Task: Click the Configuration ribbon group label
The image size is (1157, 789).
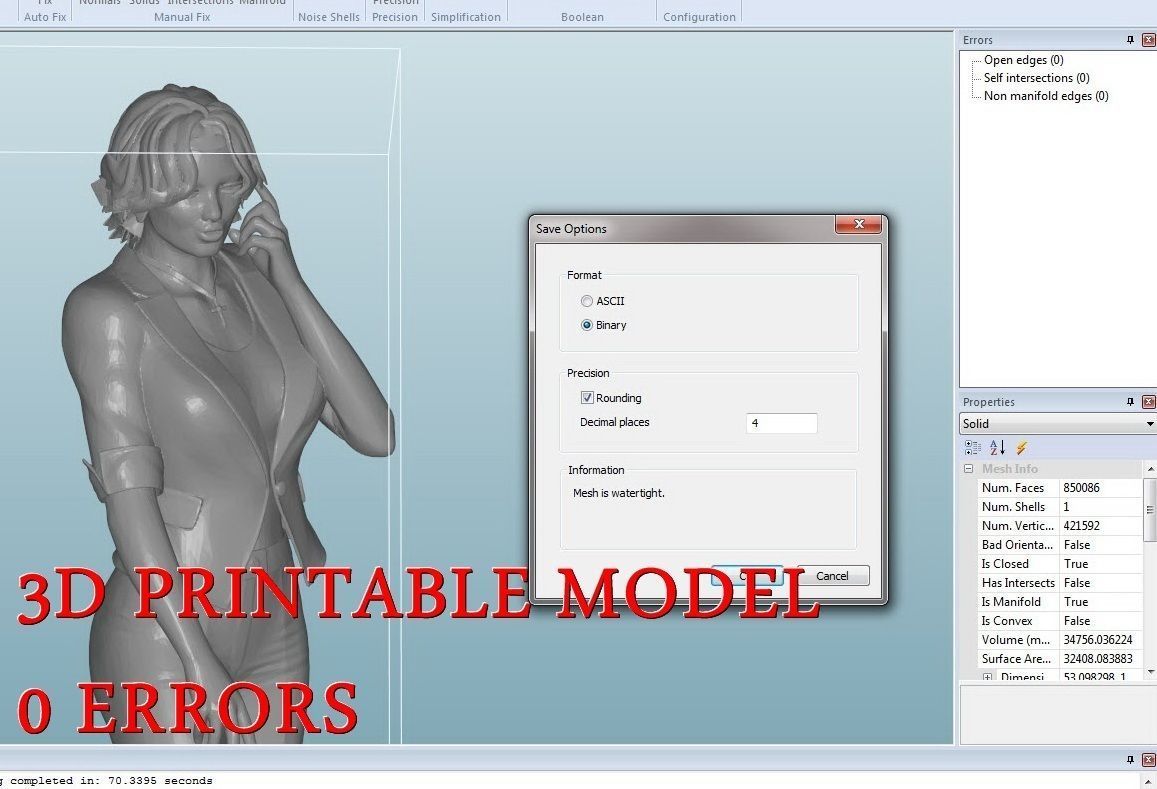Action: [700, 17]
